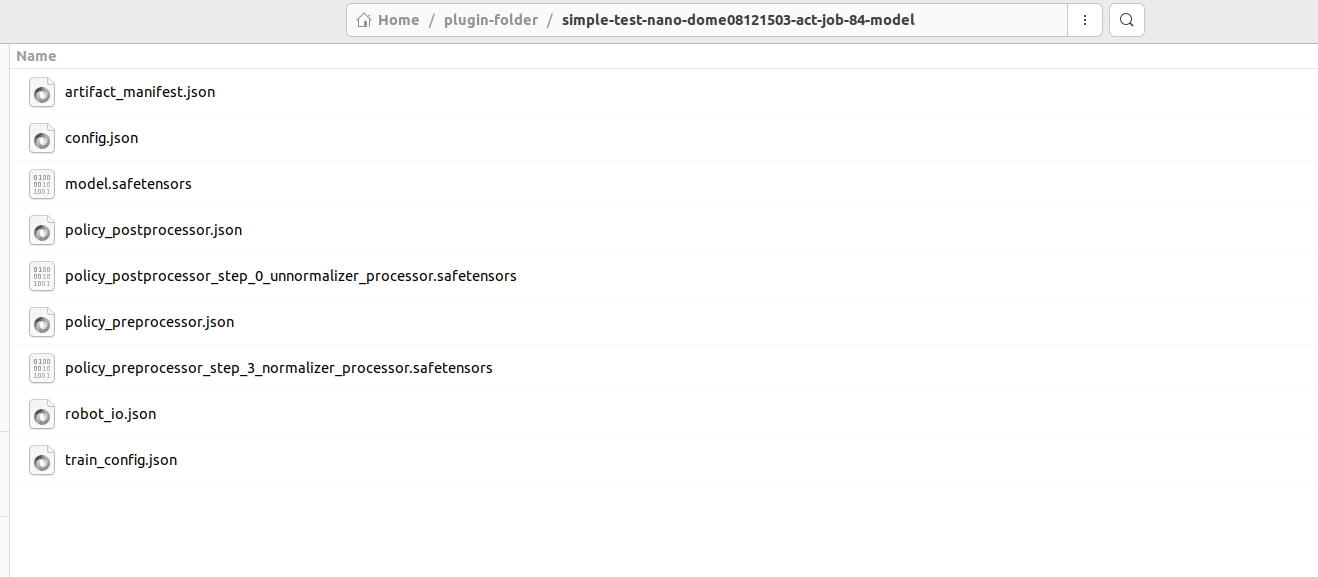1318x577 pixels.
Task: Open the three-dot path options menu
Action: [1085, 20]
